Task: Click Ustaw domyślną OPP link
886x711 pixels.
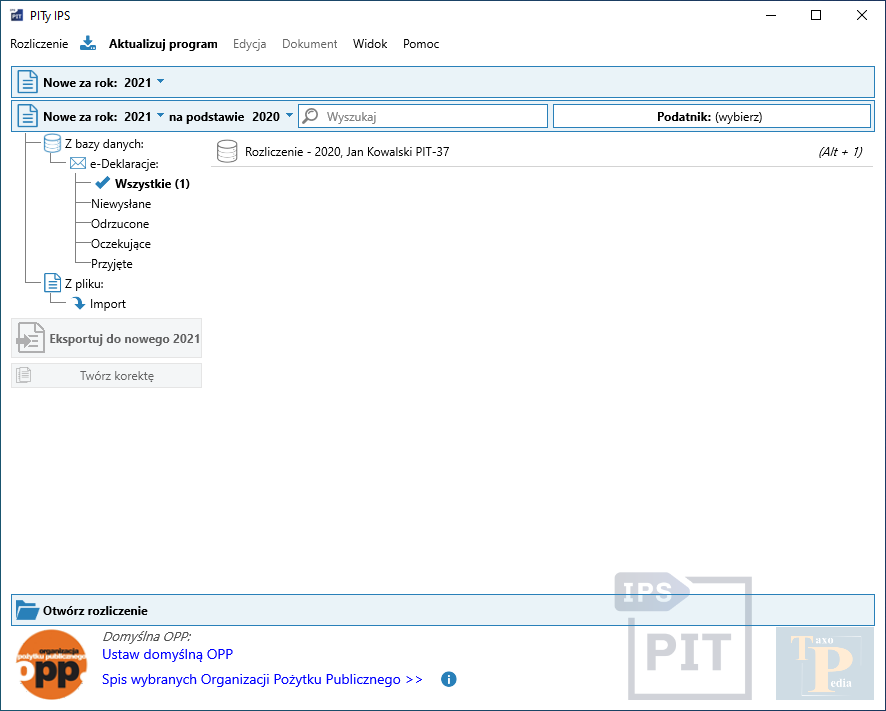Action: coord(167,655)
